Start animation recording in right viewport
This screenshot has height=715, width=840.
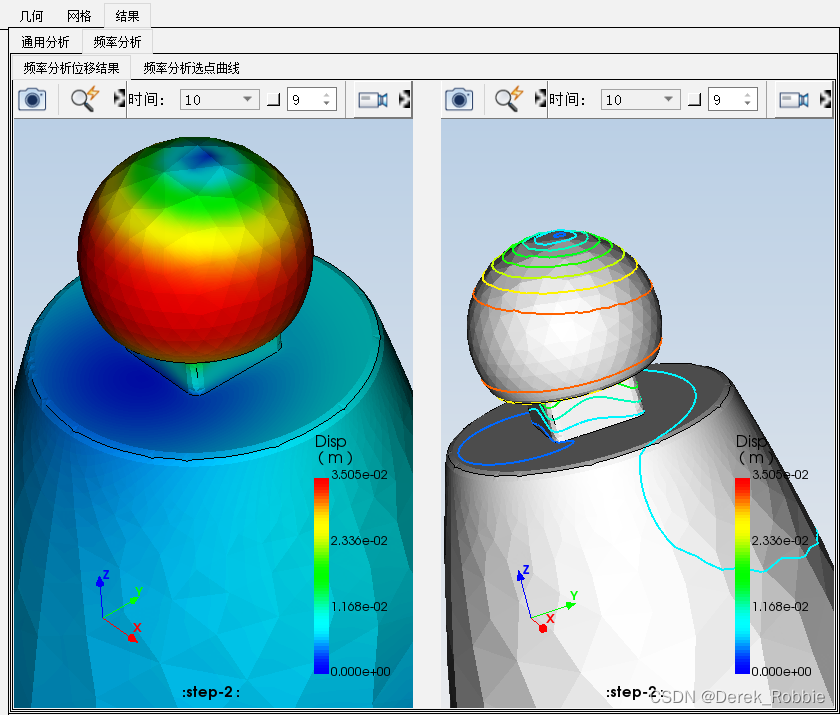(793, 100)
